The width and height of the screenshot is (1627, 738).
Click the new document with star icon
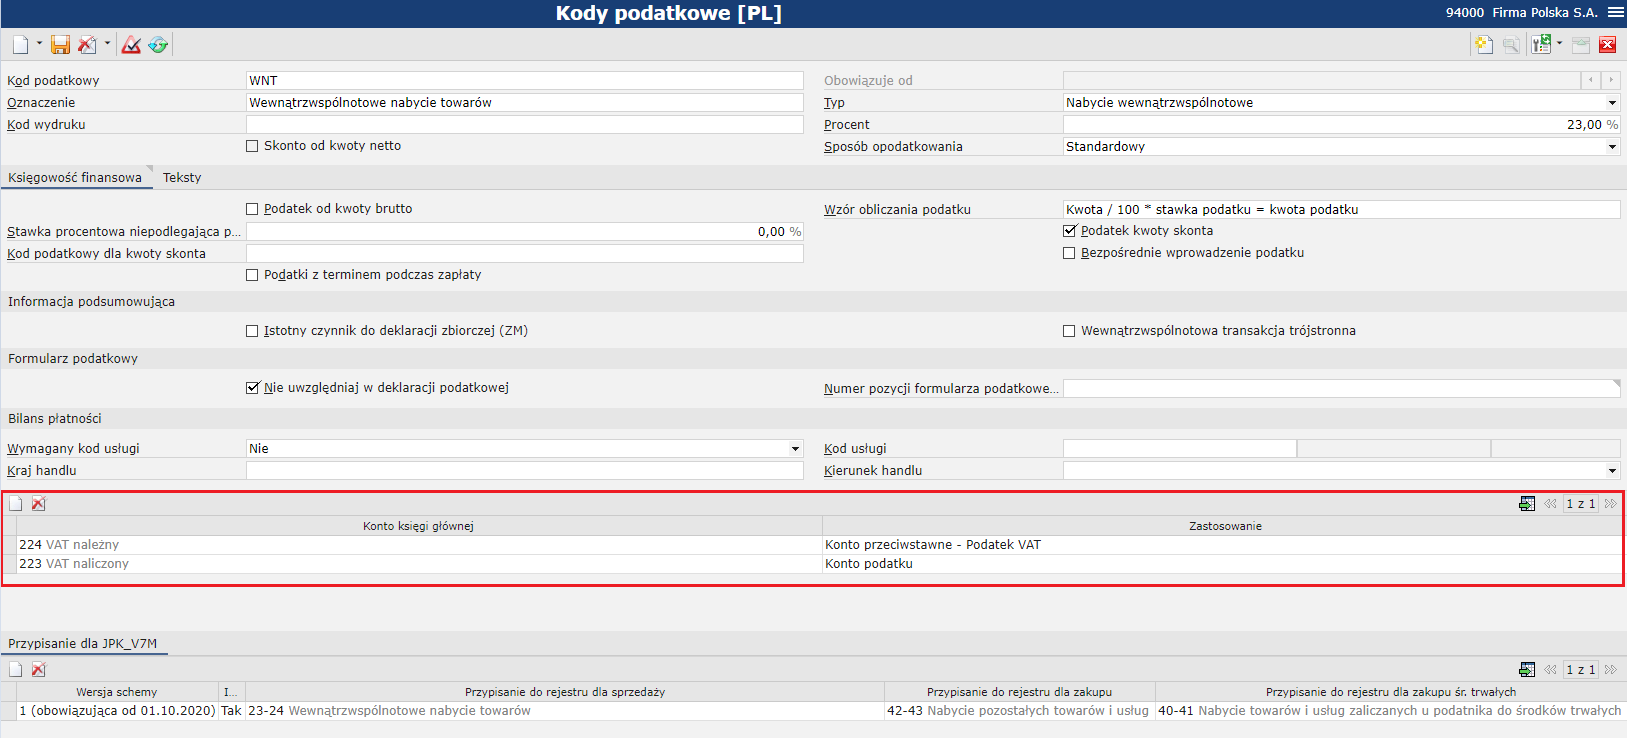(1484, 44)
